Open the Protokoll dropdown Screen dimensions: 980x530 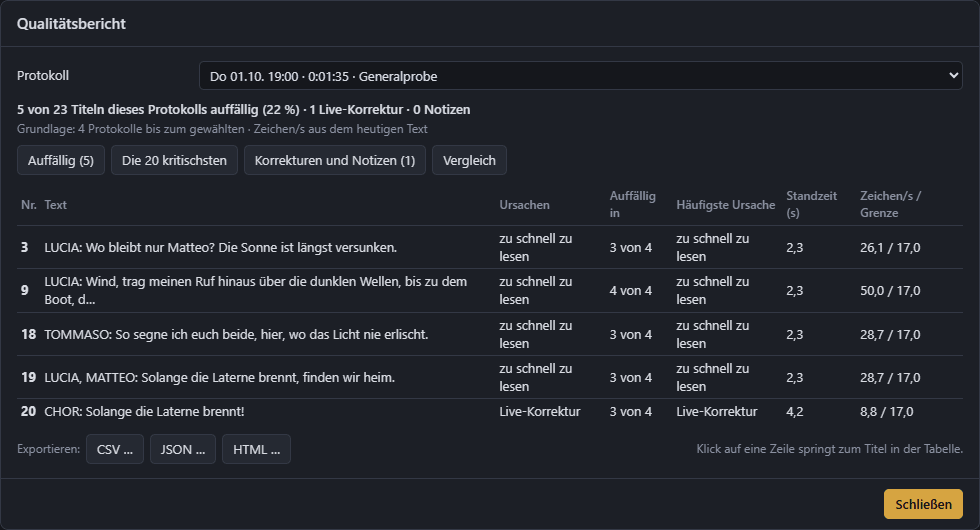[x=581, y=76]
